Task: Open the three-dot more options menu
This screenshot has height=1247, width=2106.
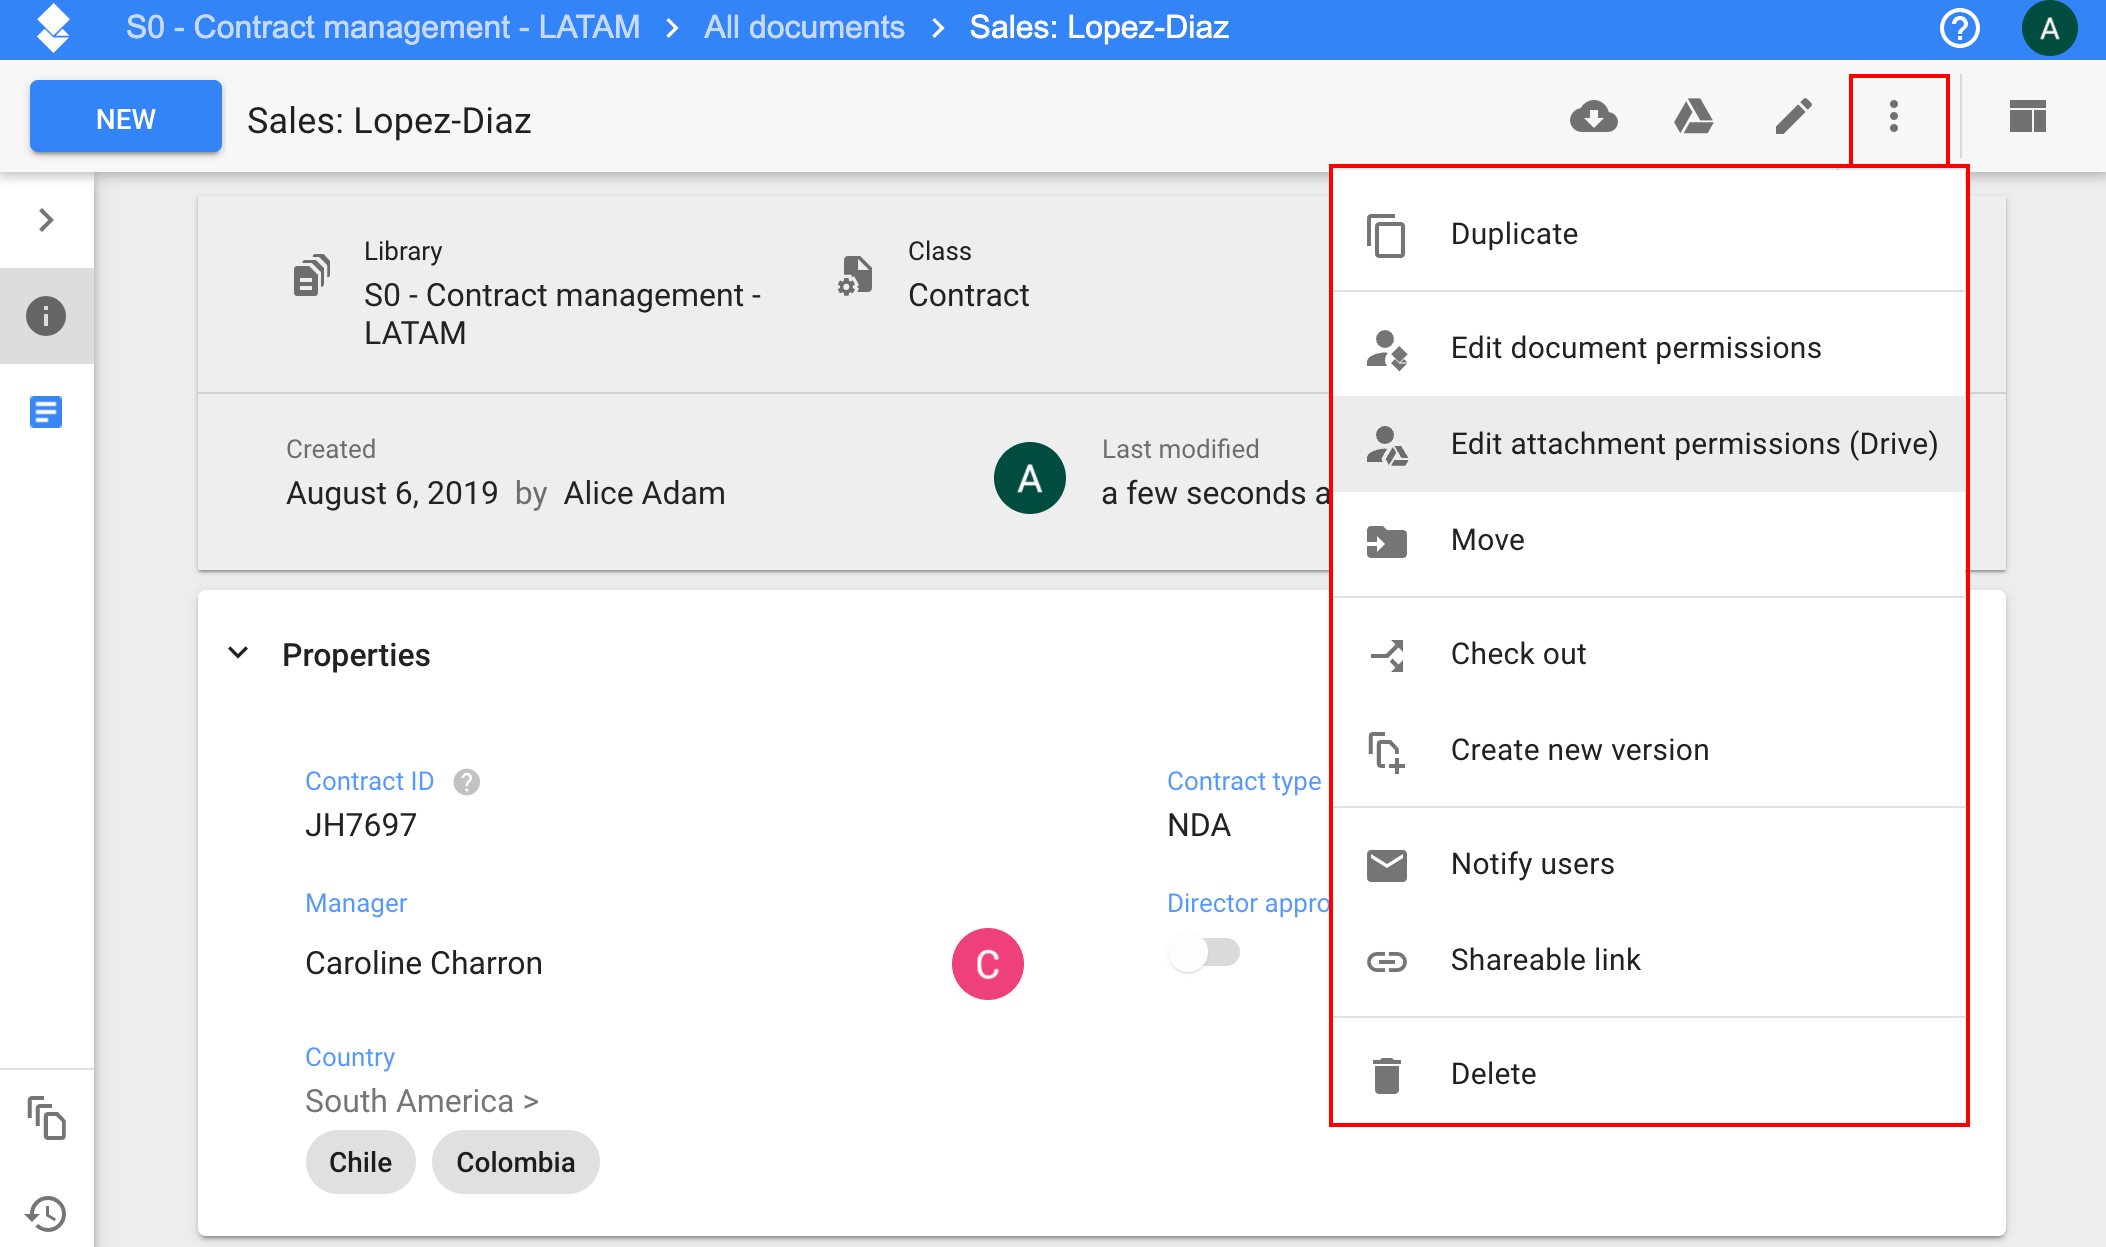Action: pyautogui.click(x=1894, y=117)
